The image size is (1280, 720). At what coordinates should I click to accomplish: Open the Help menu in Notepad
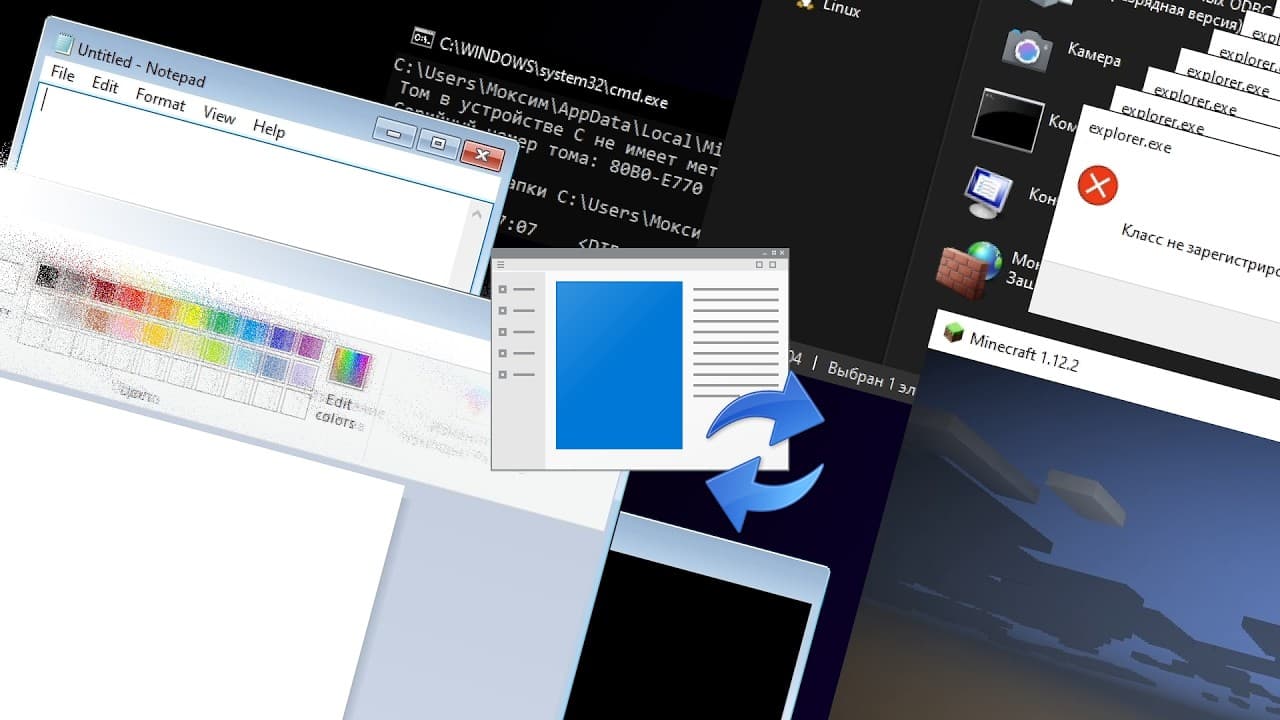tap(269, 128)
